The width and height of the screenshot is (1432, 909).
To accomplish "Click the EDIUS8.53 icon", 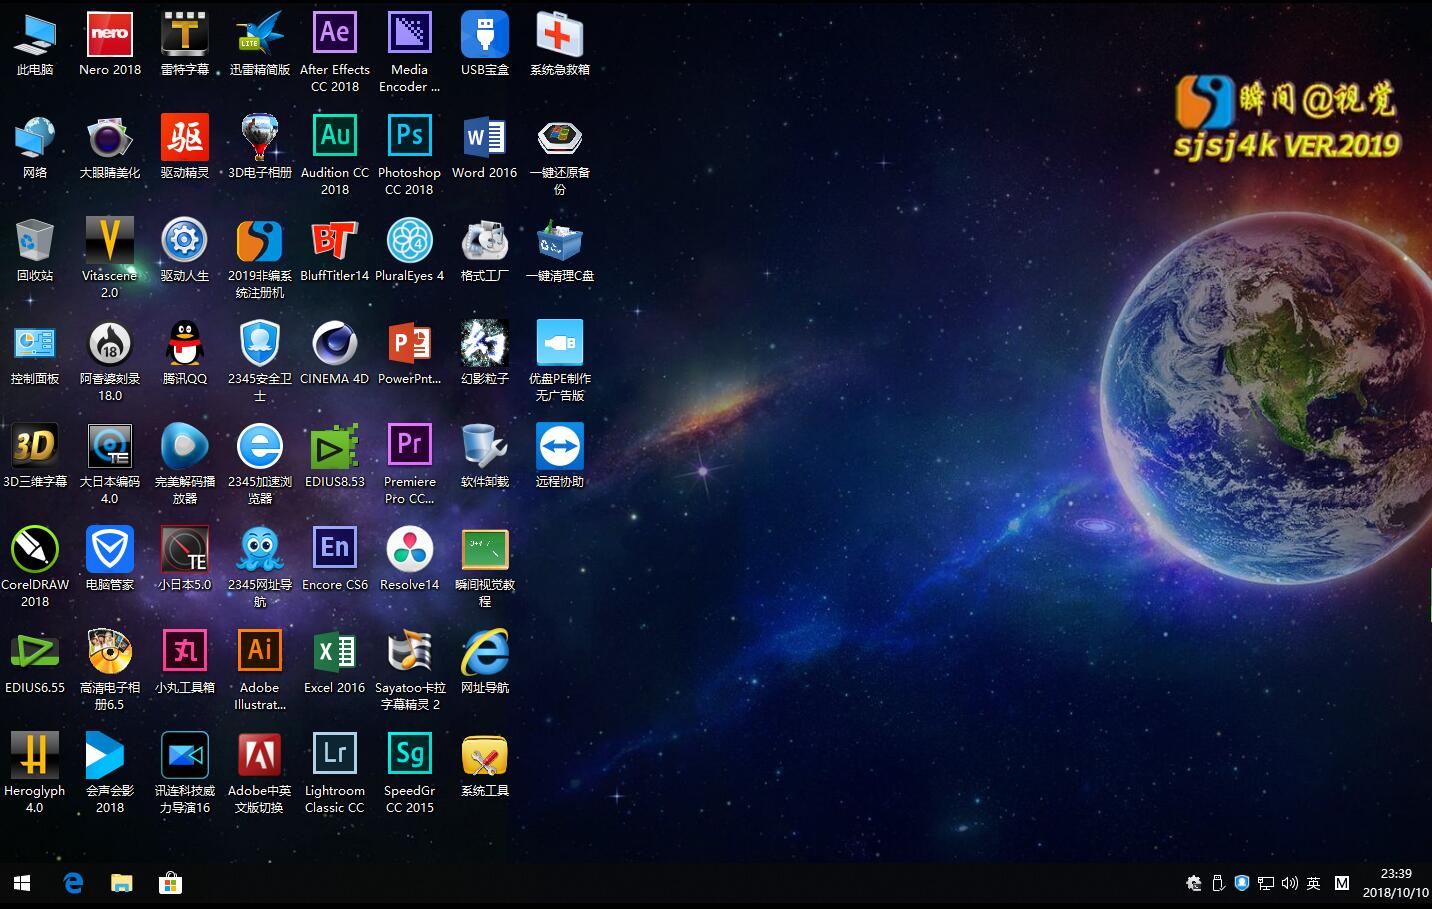I will click(335, 446).
